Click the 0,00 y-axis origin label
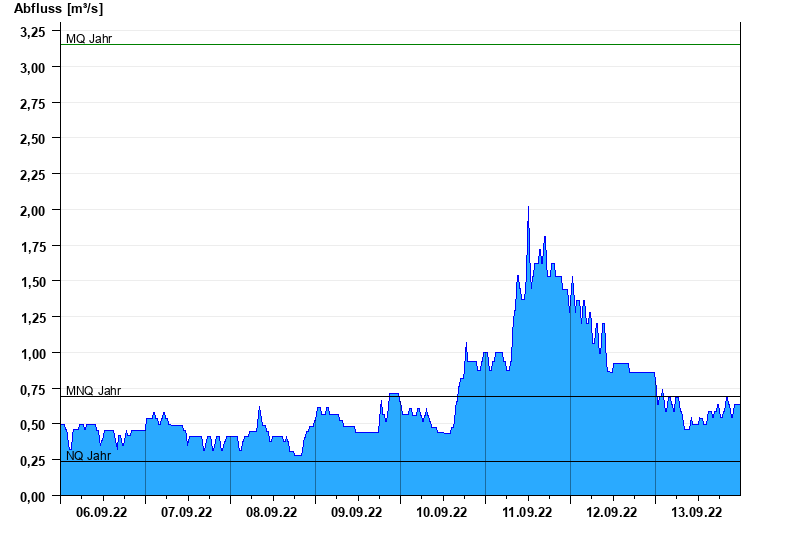Viewport: 800px width, 550px height. point(33,496)
